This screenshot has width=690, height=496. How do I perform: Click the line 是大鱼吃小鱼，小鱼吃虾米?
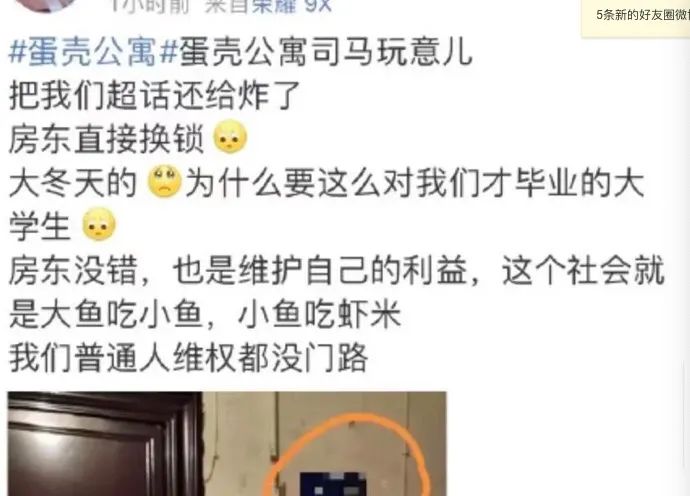pyautogui.click(x=205, y=314)
